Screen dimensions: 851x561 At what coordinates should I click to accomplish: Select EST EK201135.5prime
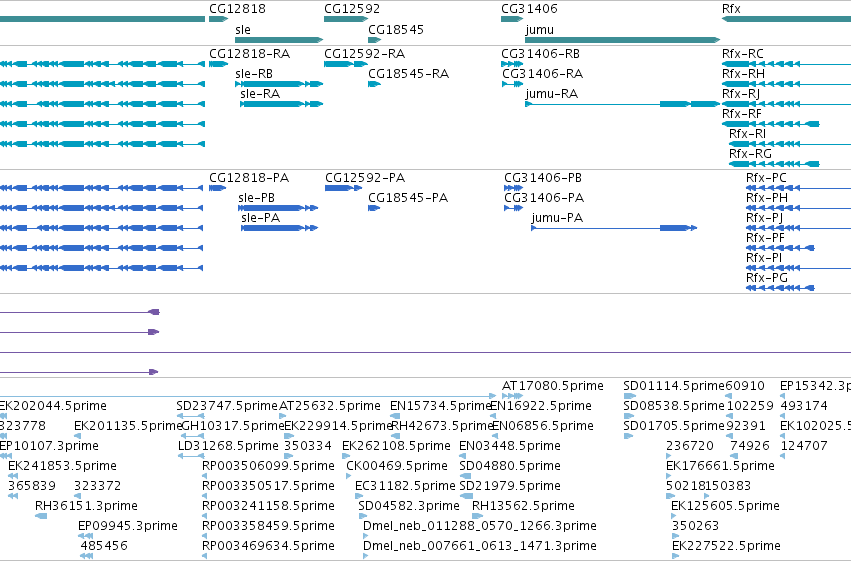(128, 426)
